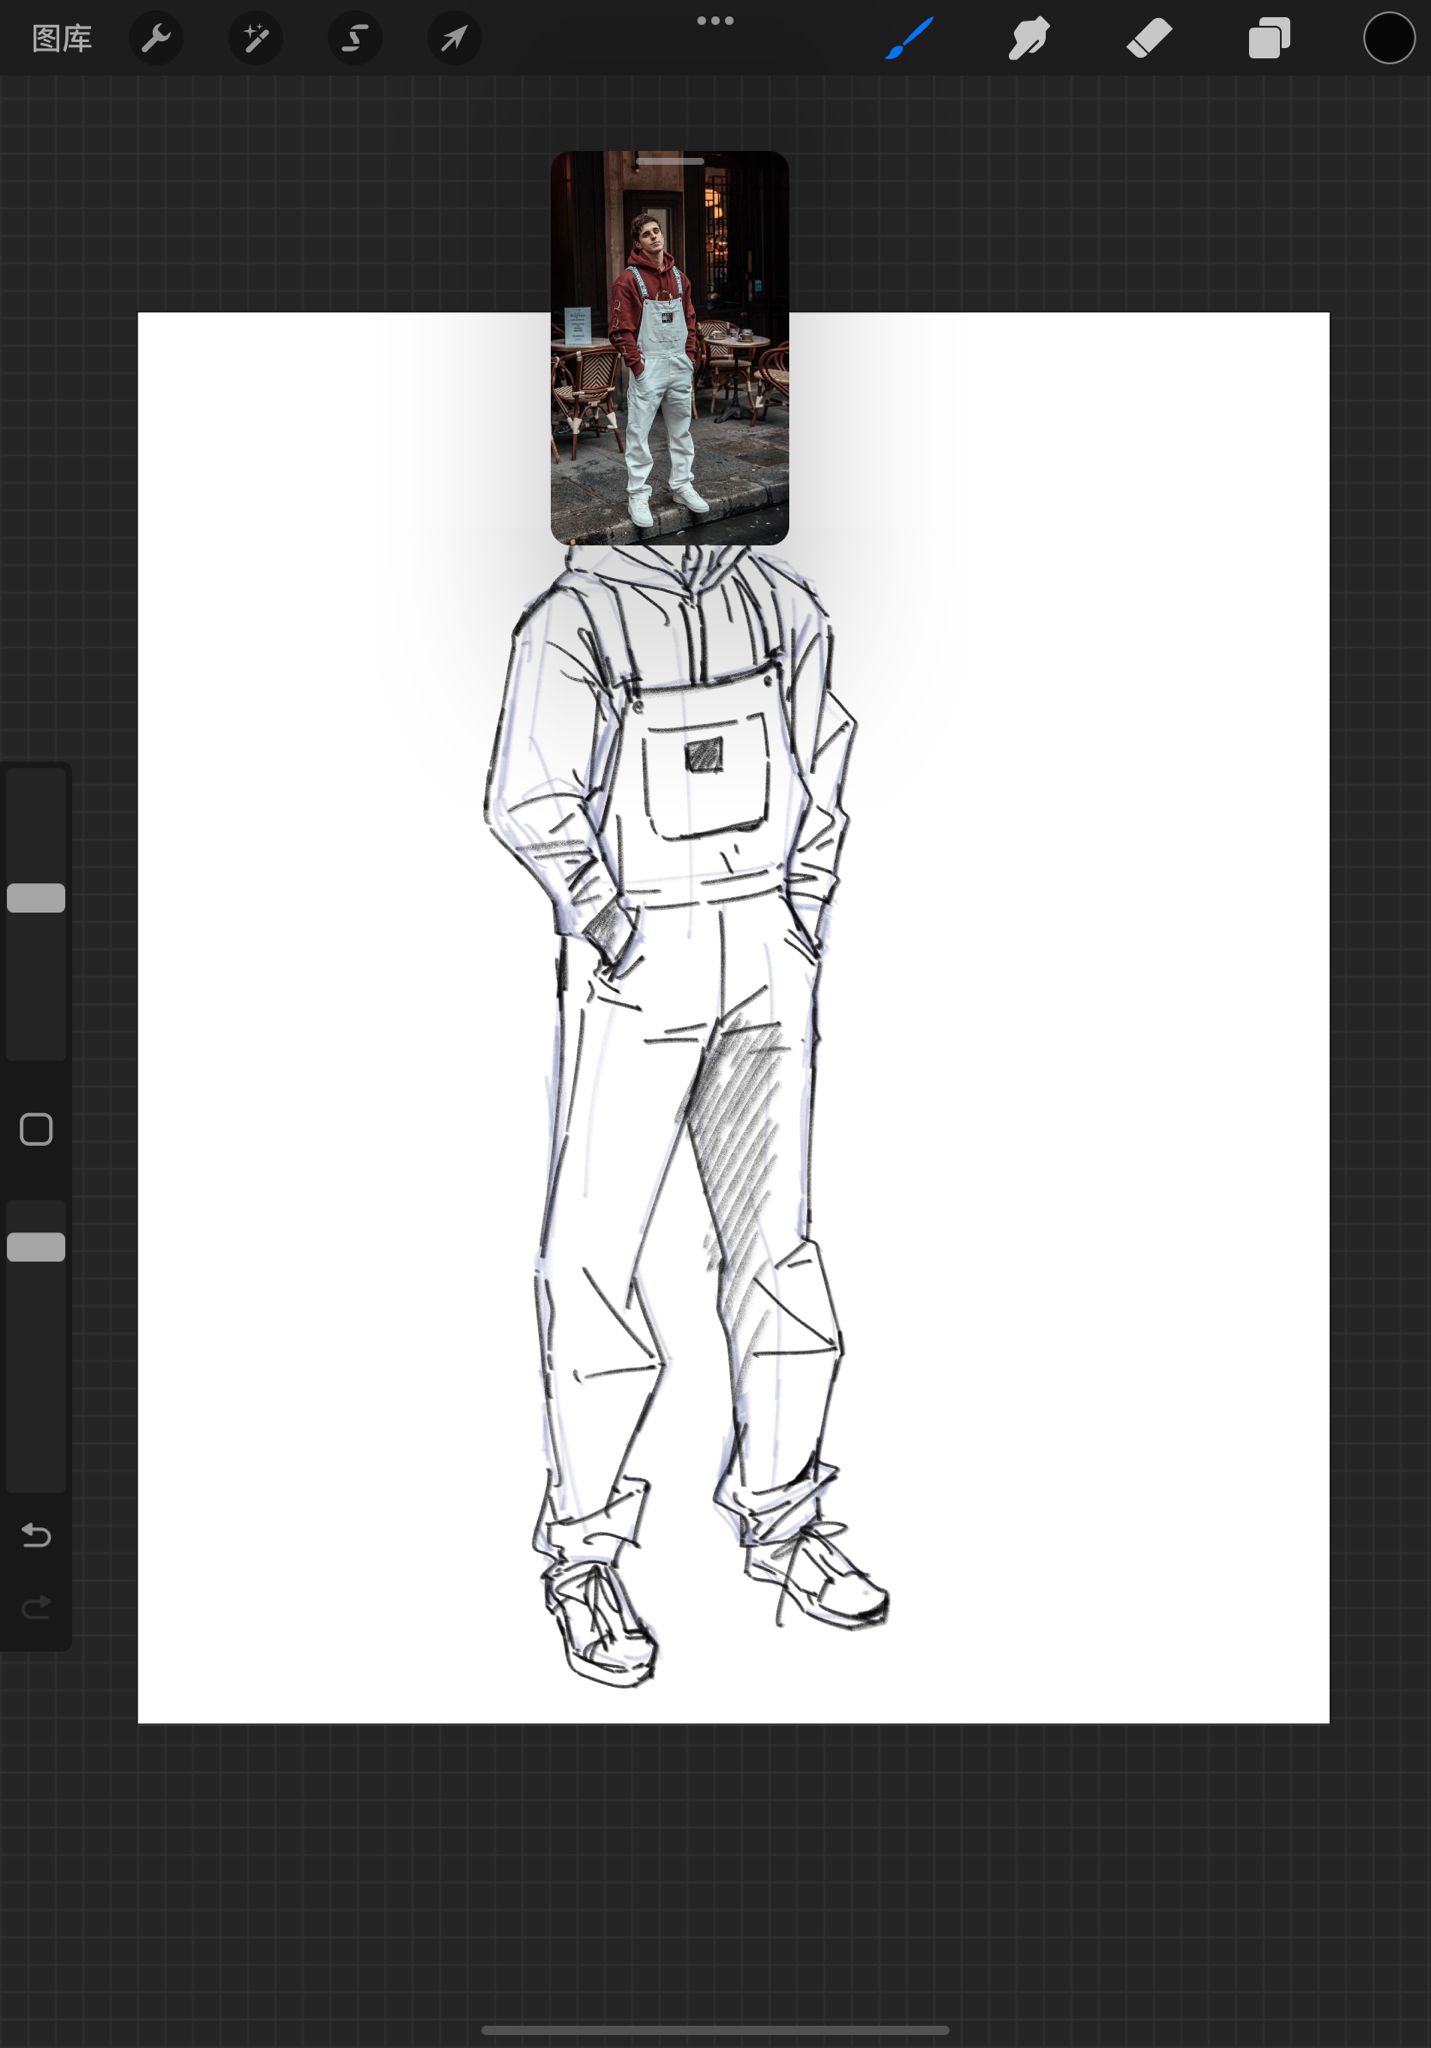The image size is (1431, 2048).
Task: Activate the Selection tool
Action: point(355,39)
